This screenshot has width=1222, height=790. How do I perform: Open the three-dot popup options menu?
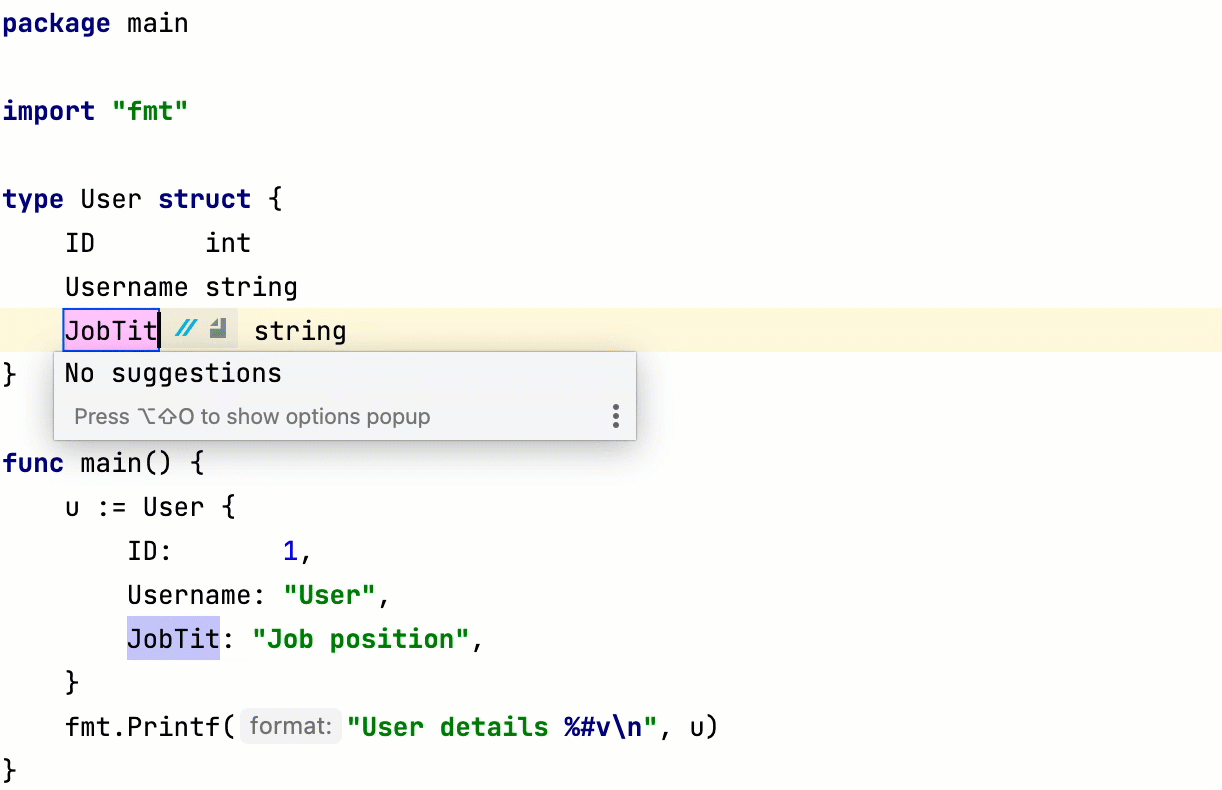tap(615, 416)
